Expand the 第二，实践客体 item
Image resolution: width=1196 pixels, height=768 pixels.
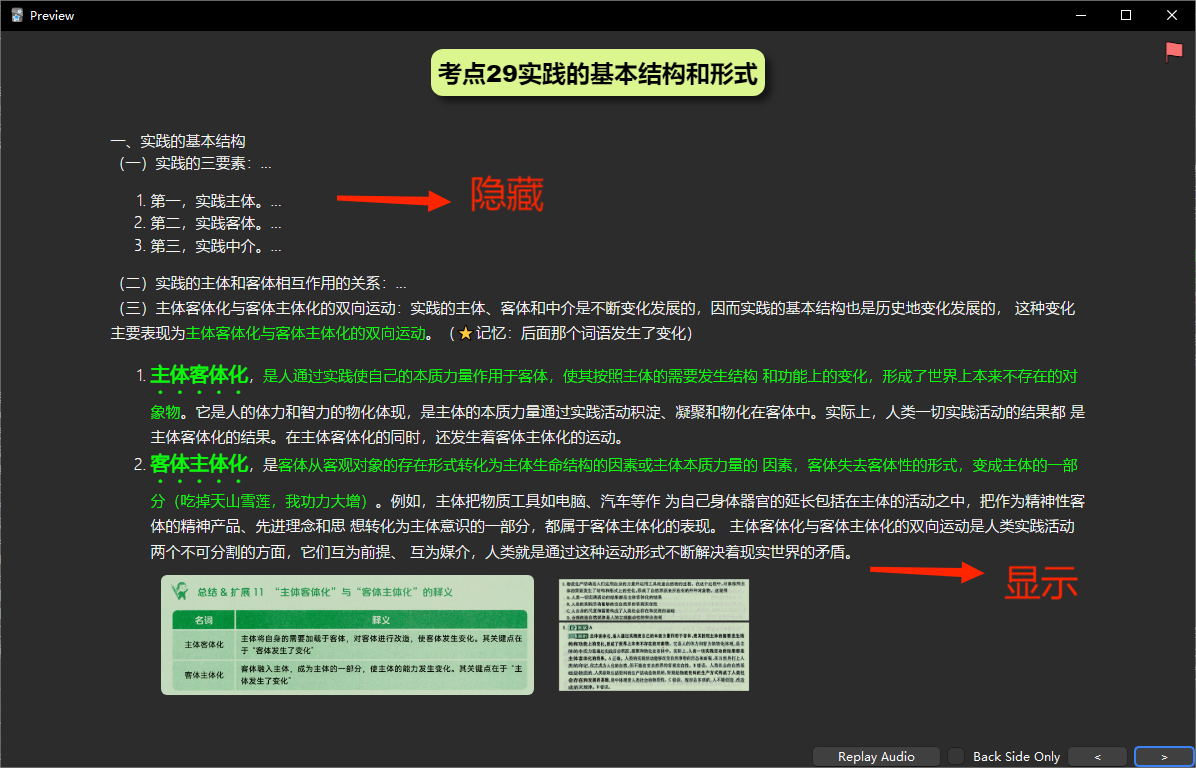(275, 223)
